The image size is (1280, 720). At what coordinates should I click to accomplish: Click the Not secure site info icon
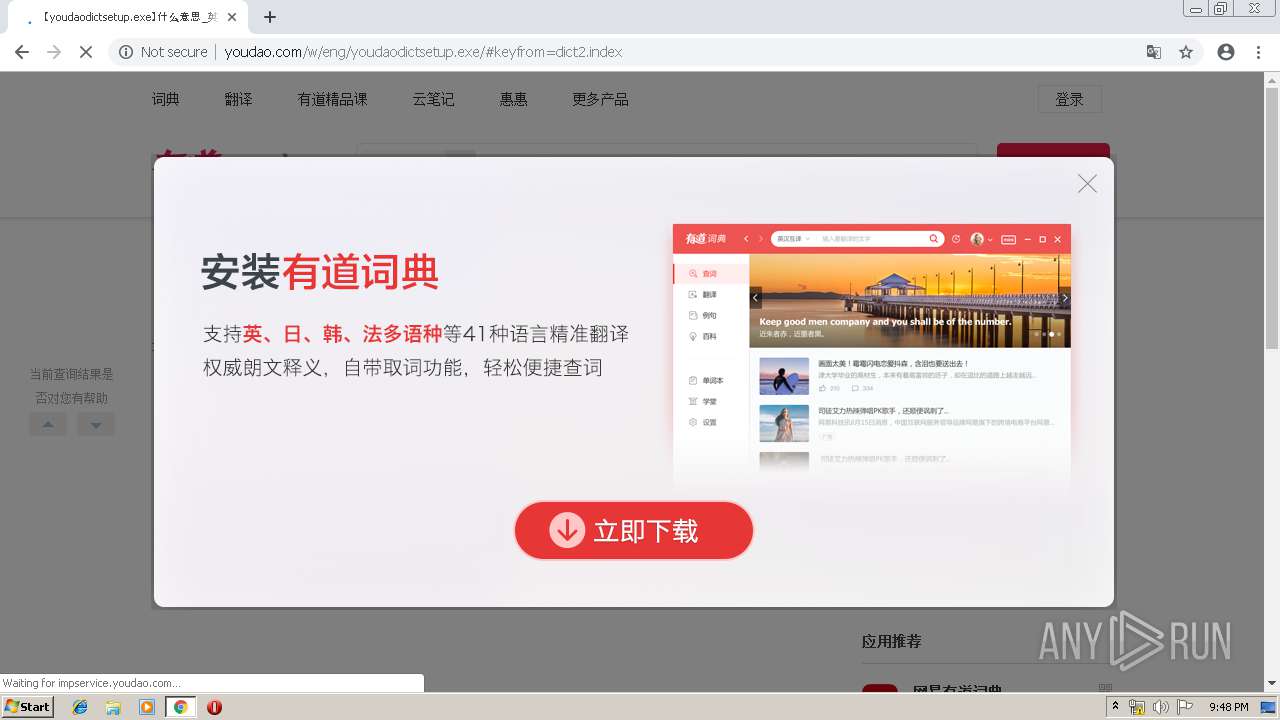click(x=126, y=52)
